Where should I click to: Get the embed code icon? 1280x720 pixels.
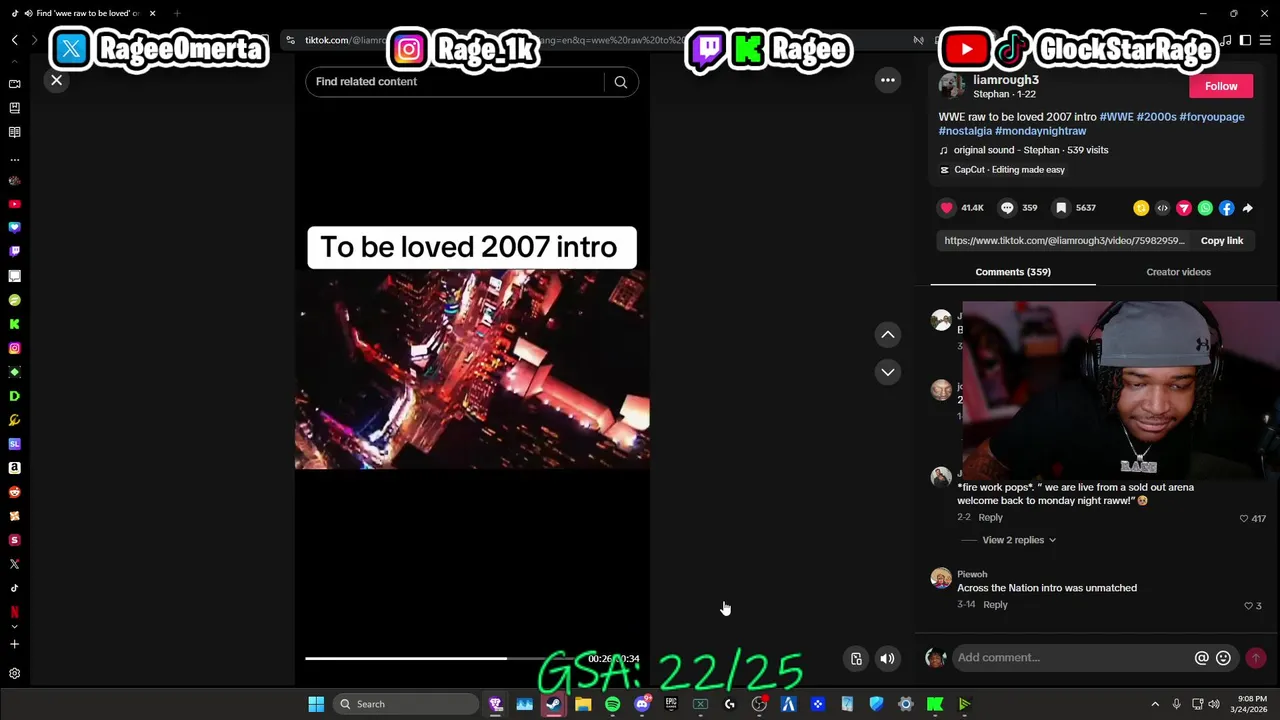click(x=1162, y=208)
